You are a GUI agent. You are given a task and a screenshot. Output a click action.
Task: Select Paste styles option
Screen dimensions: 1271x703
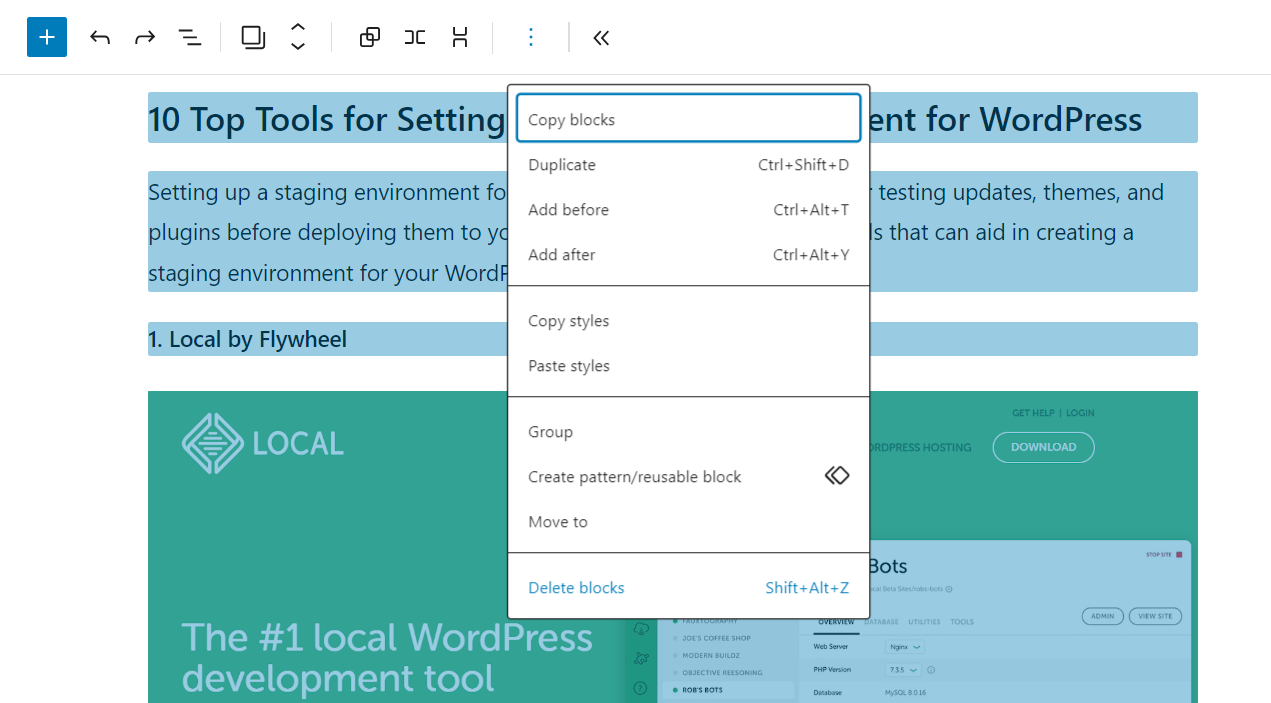point(689,366)
